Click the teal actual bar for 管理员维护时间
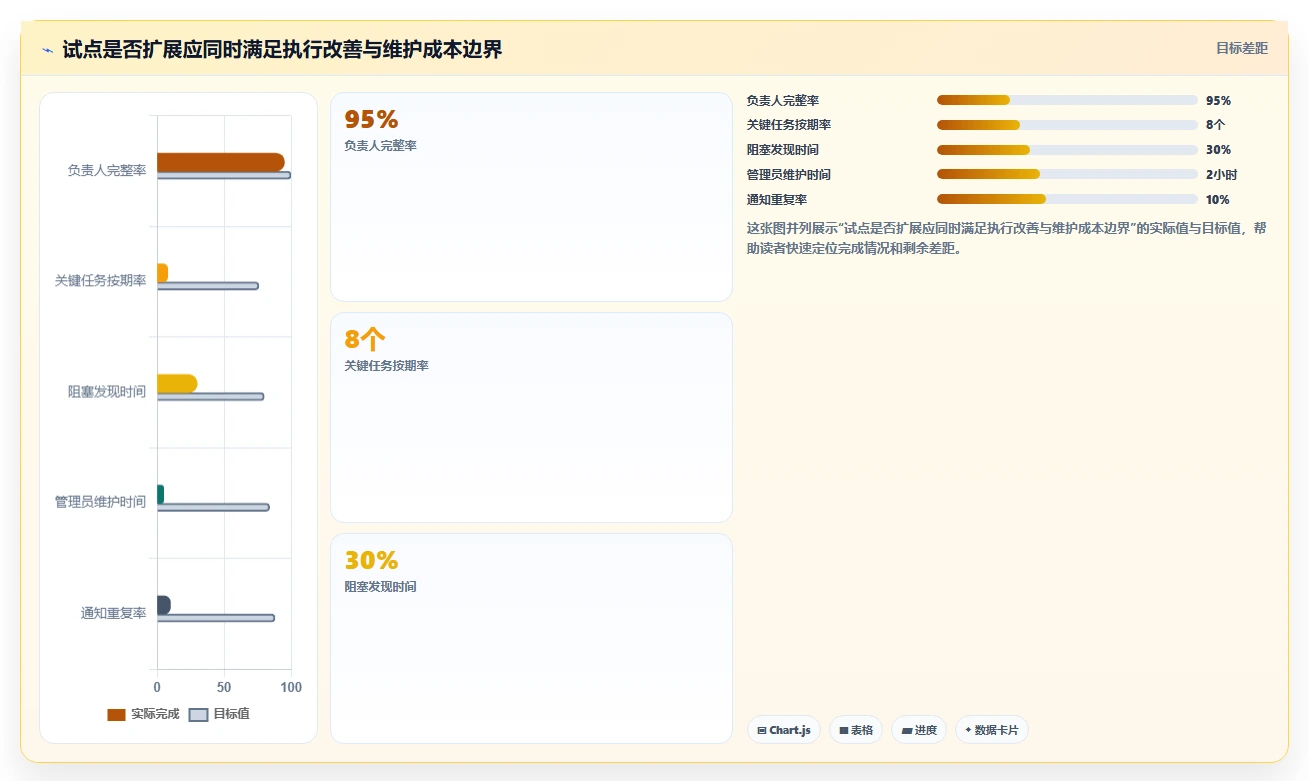The image size is (1309, 781). [x=160, y=494]
